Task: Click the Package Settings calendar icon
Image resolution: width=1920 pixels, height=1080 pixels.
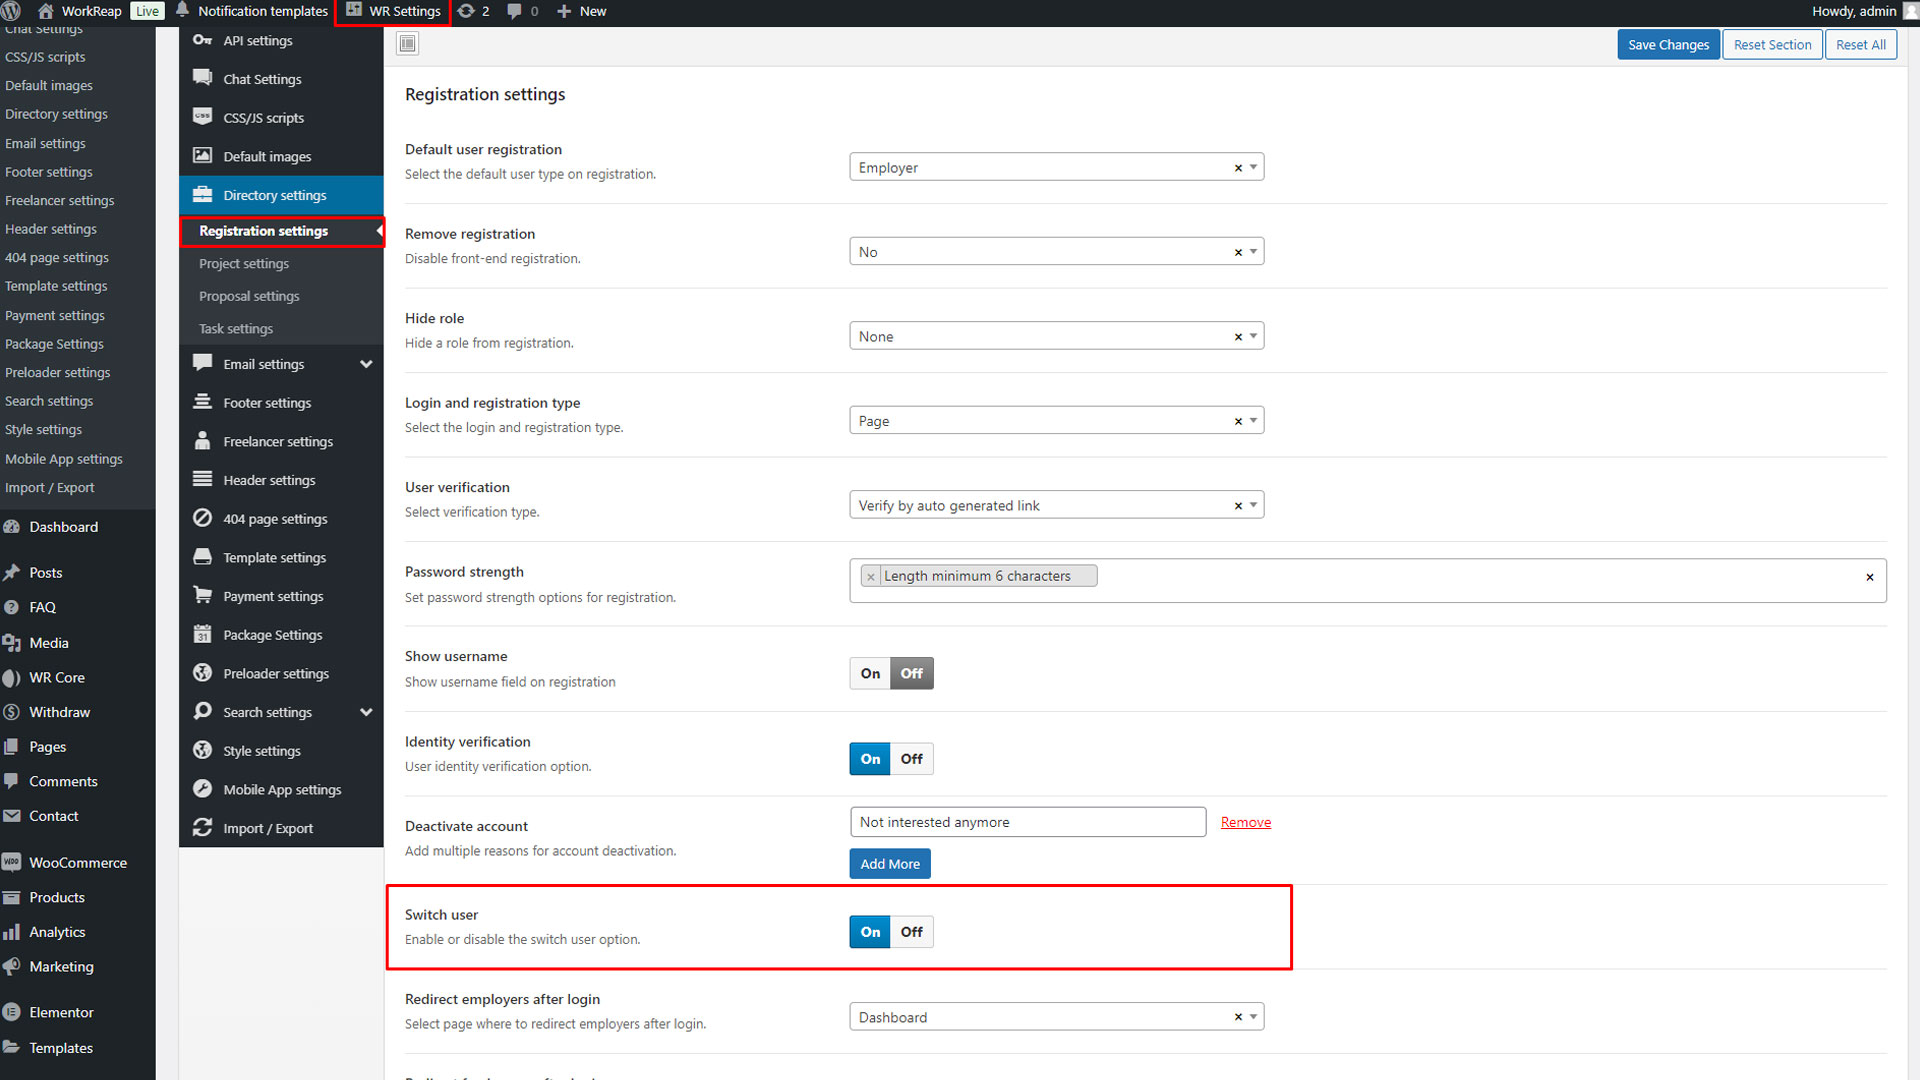Action: tap(202, 634)
